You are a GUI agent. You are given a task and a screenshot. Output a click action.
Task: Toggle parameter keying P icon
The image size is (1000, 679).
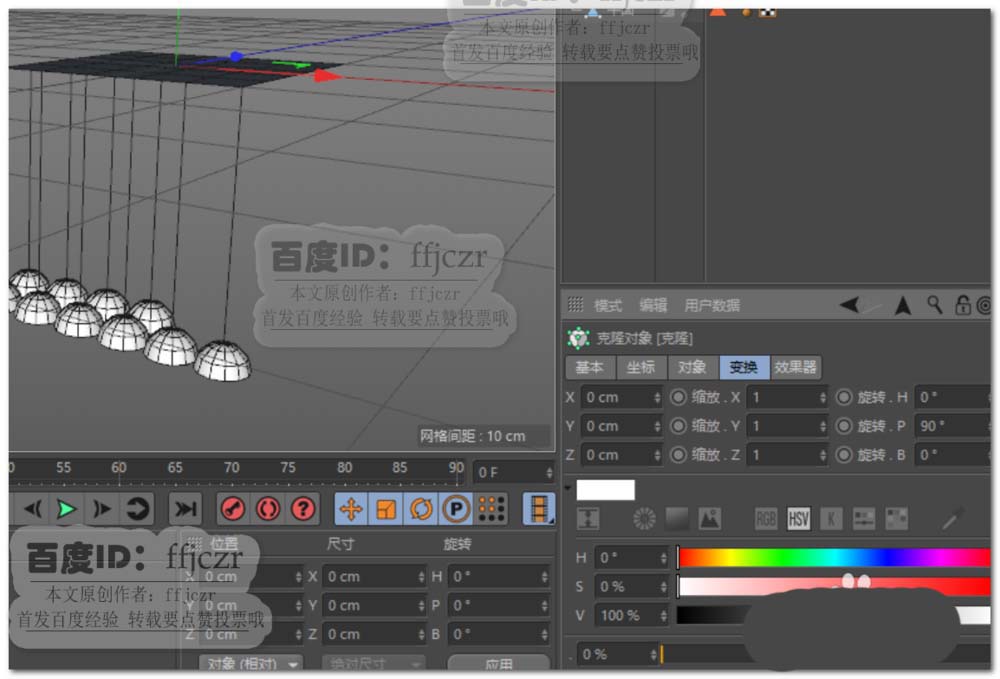pos(456,509)
